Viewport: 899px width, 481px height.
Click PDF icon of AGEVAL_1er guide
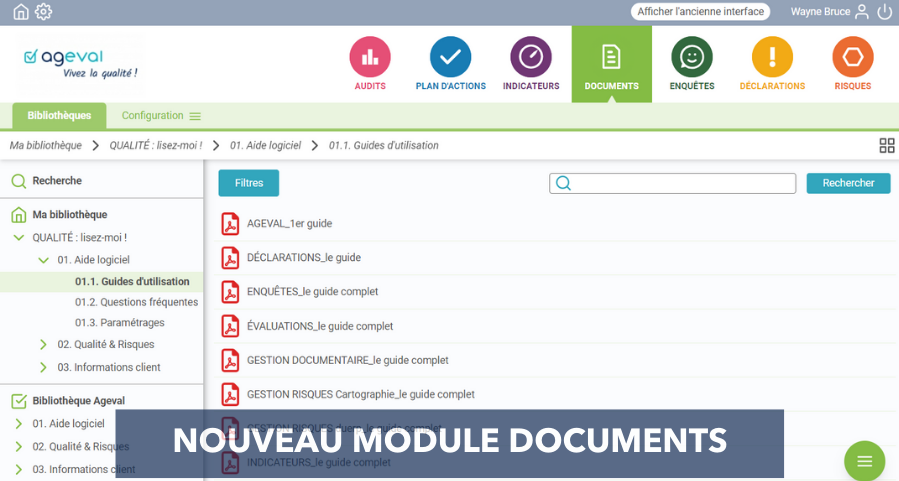click(x=230, y=224)
